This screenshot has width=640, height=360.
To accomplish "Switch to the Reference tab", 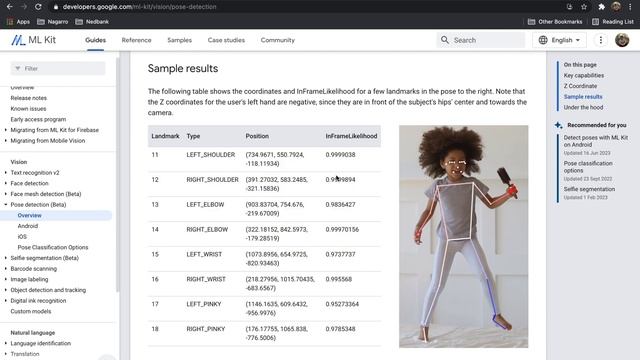I will pyautogui.click(x=136, y=40).
